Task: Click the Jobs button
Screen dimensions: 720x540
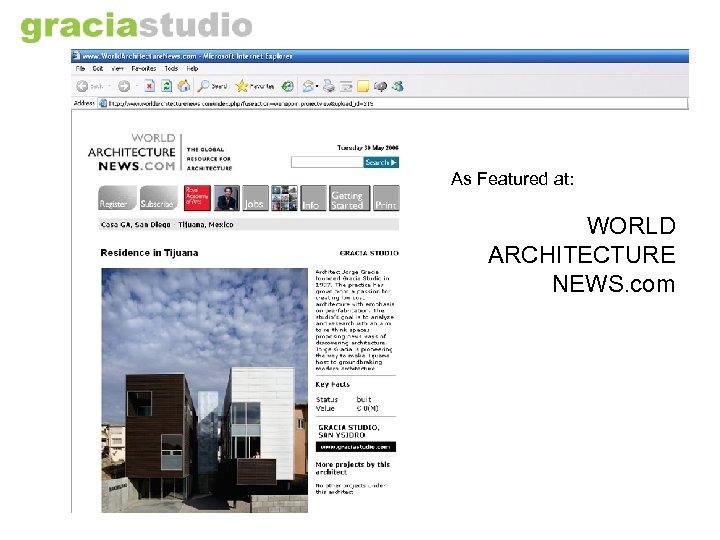Action: click(255, 198)
